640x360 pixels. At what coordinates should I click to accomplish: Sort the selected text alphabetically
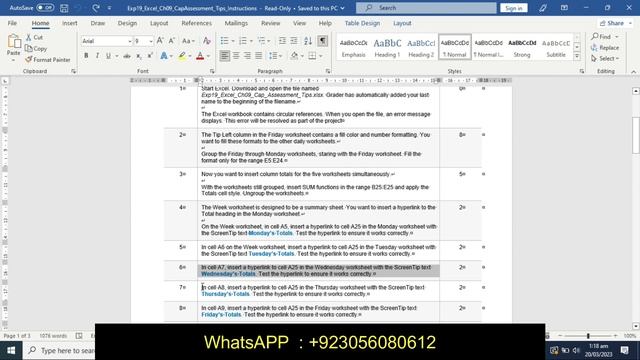coord(308,41)
